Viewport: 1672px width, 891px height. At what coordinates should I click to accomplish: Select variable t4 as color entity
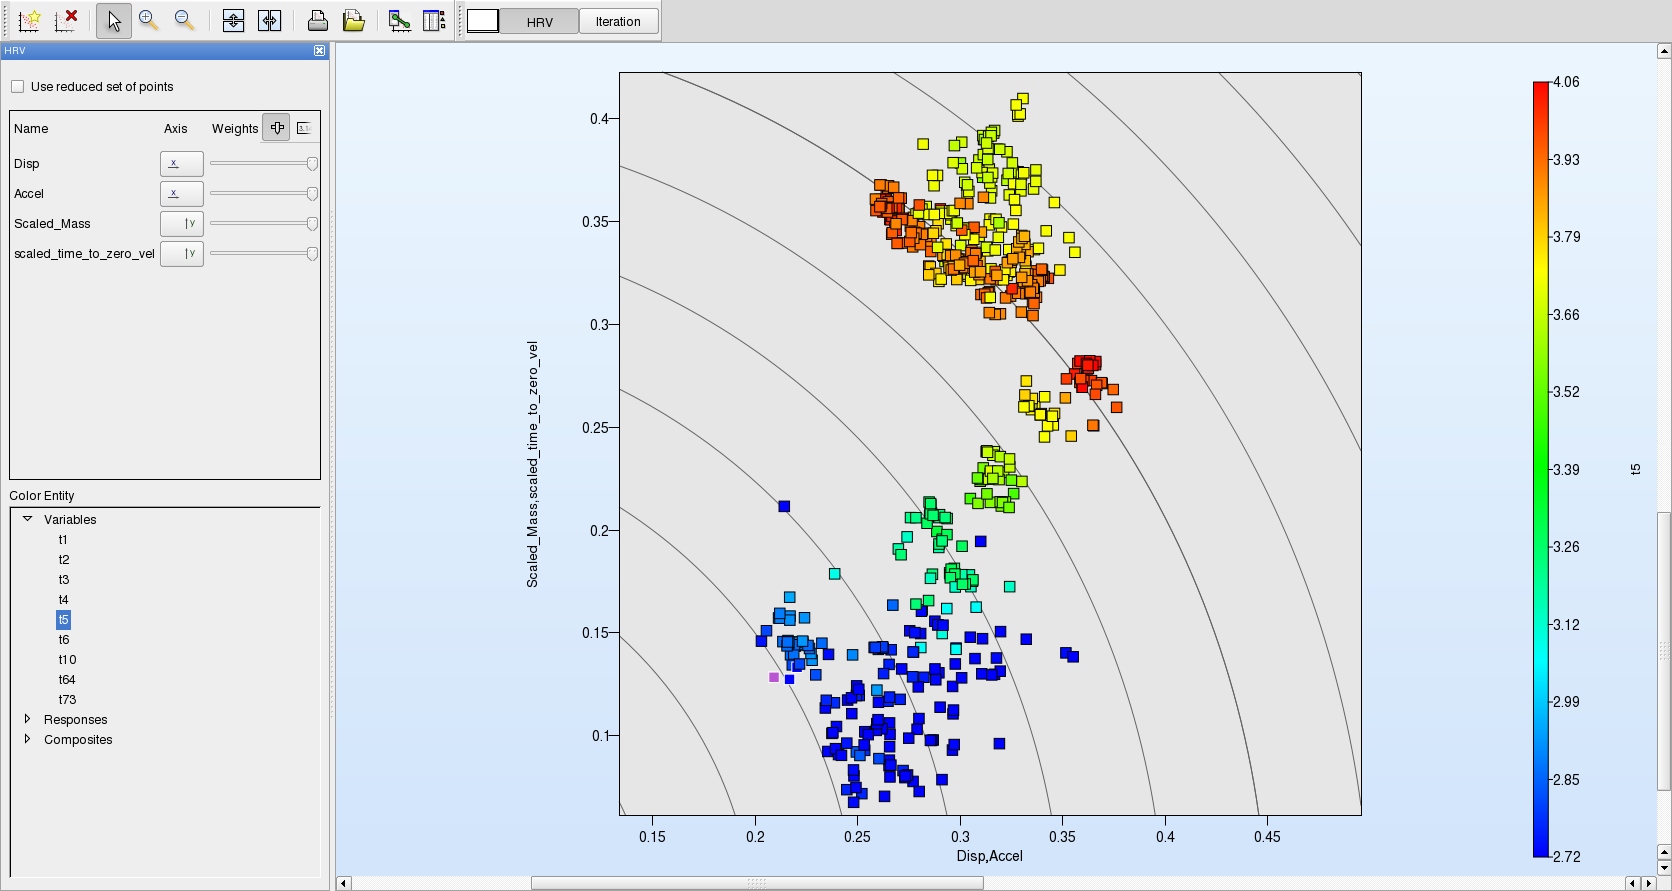[63, 600]
